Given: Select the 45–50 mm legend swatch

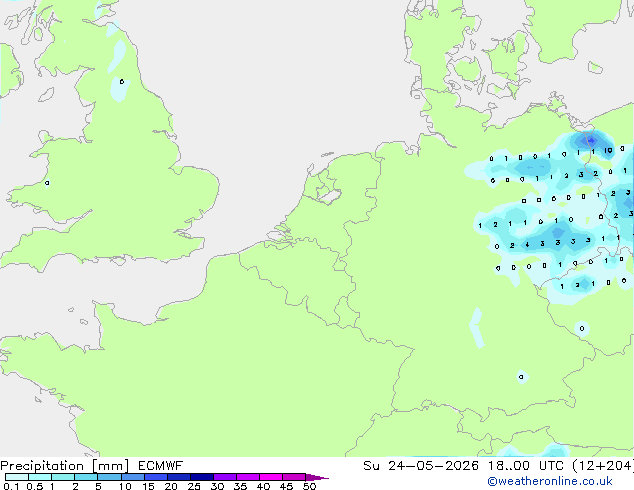Looking at the screenshot, I should pos(294,477).
